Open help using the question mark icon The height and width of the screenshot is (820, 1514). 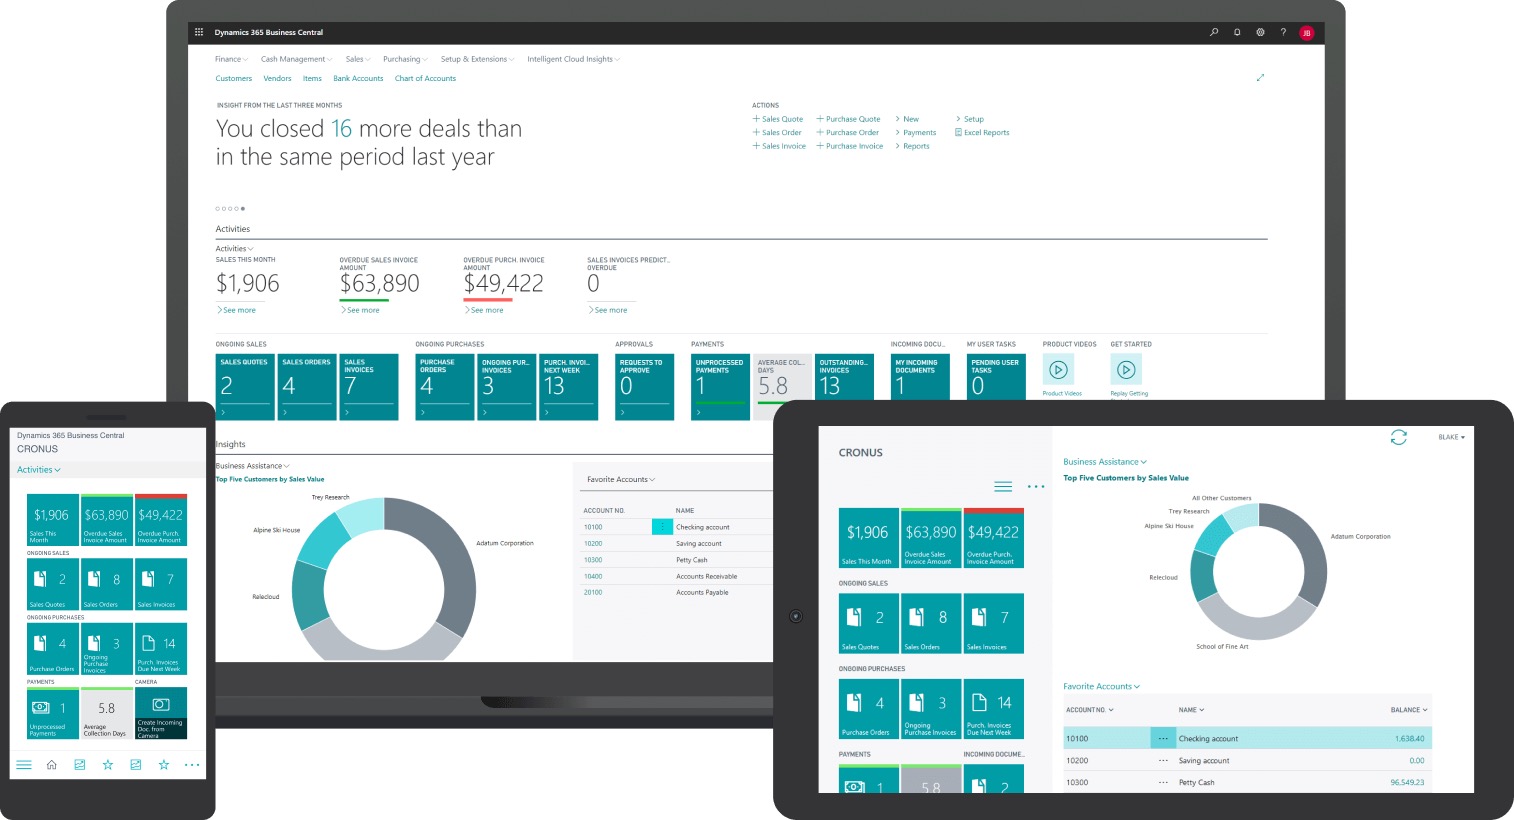(1283, 32)
